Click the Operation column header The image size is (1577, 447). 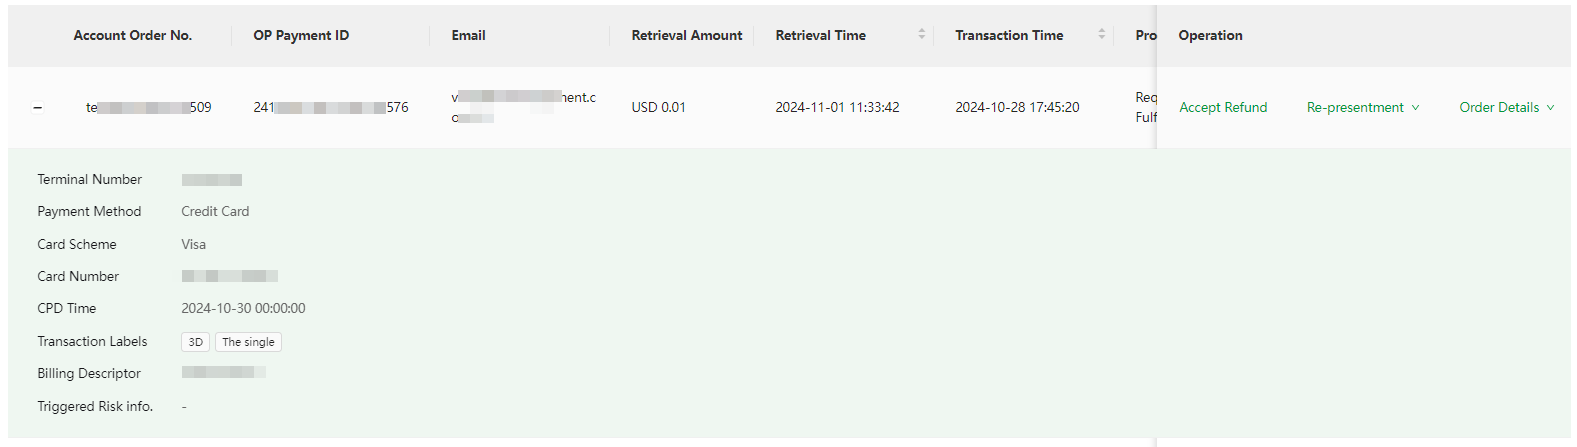point(1210,35)
